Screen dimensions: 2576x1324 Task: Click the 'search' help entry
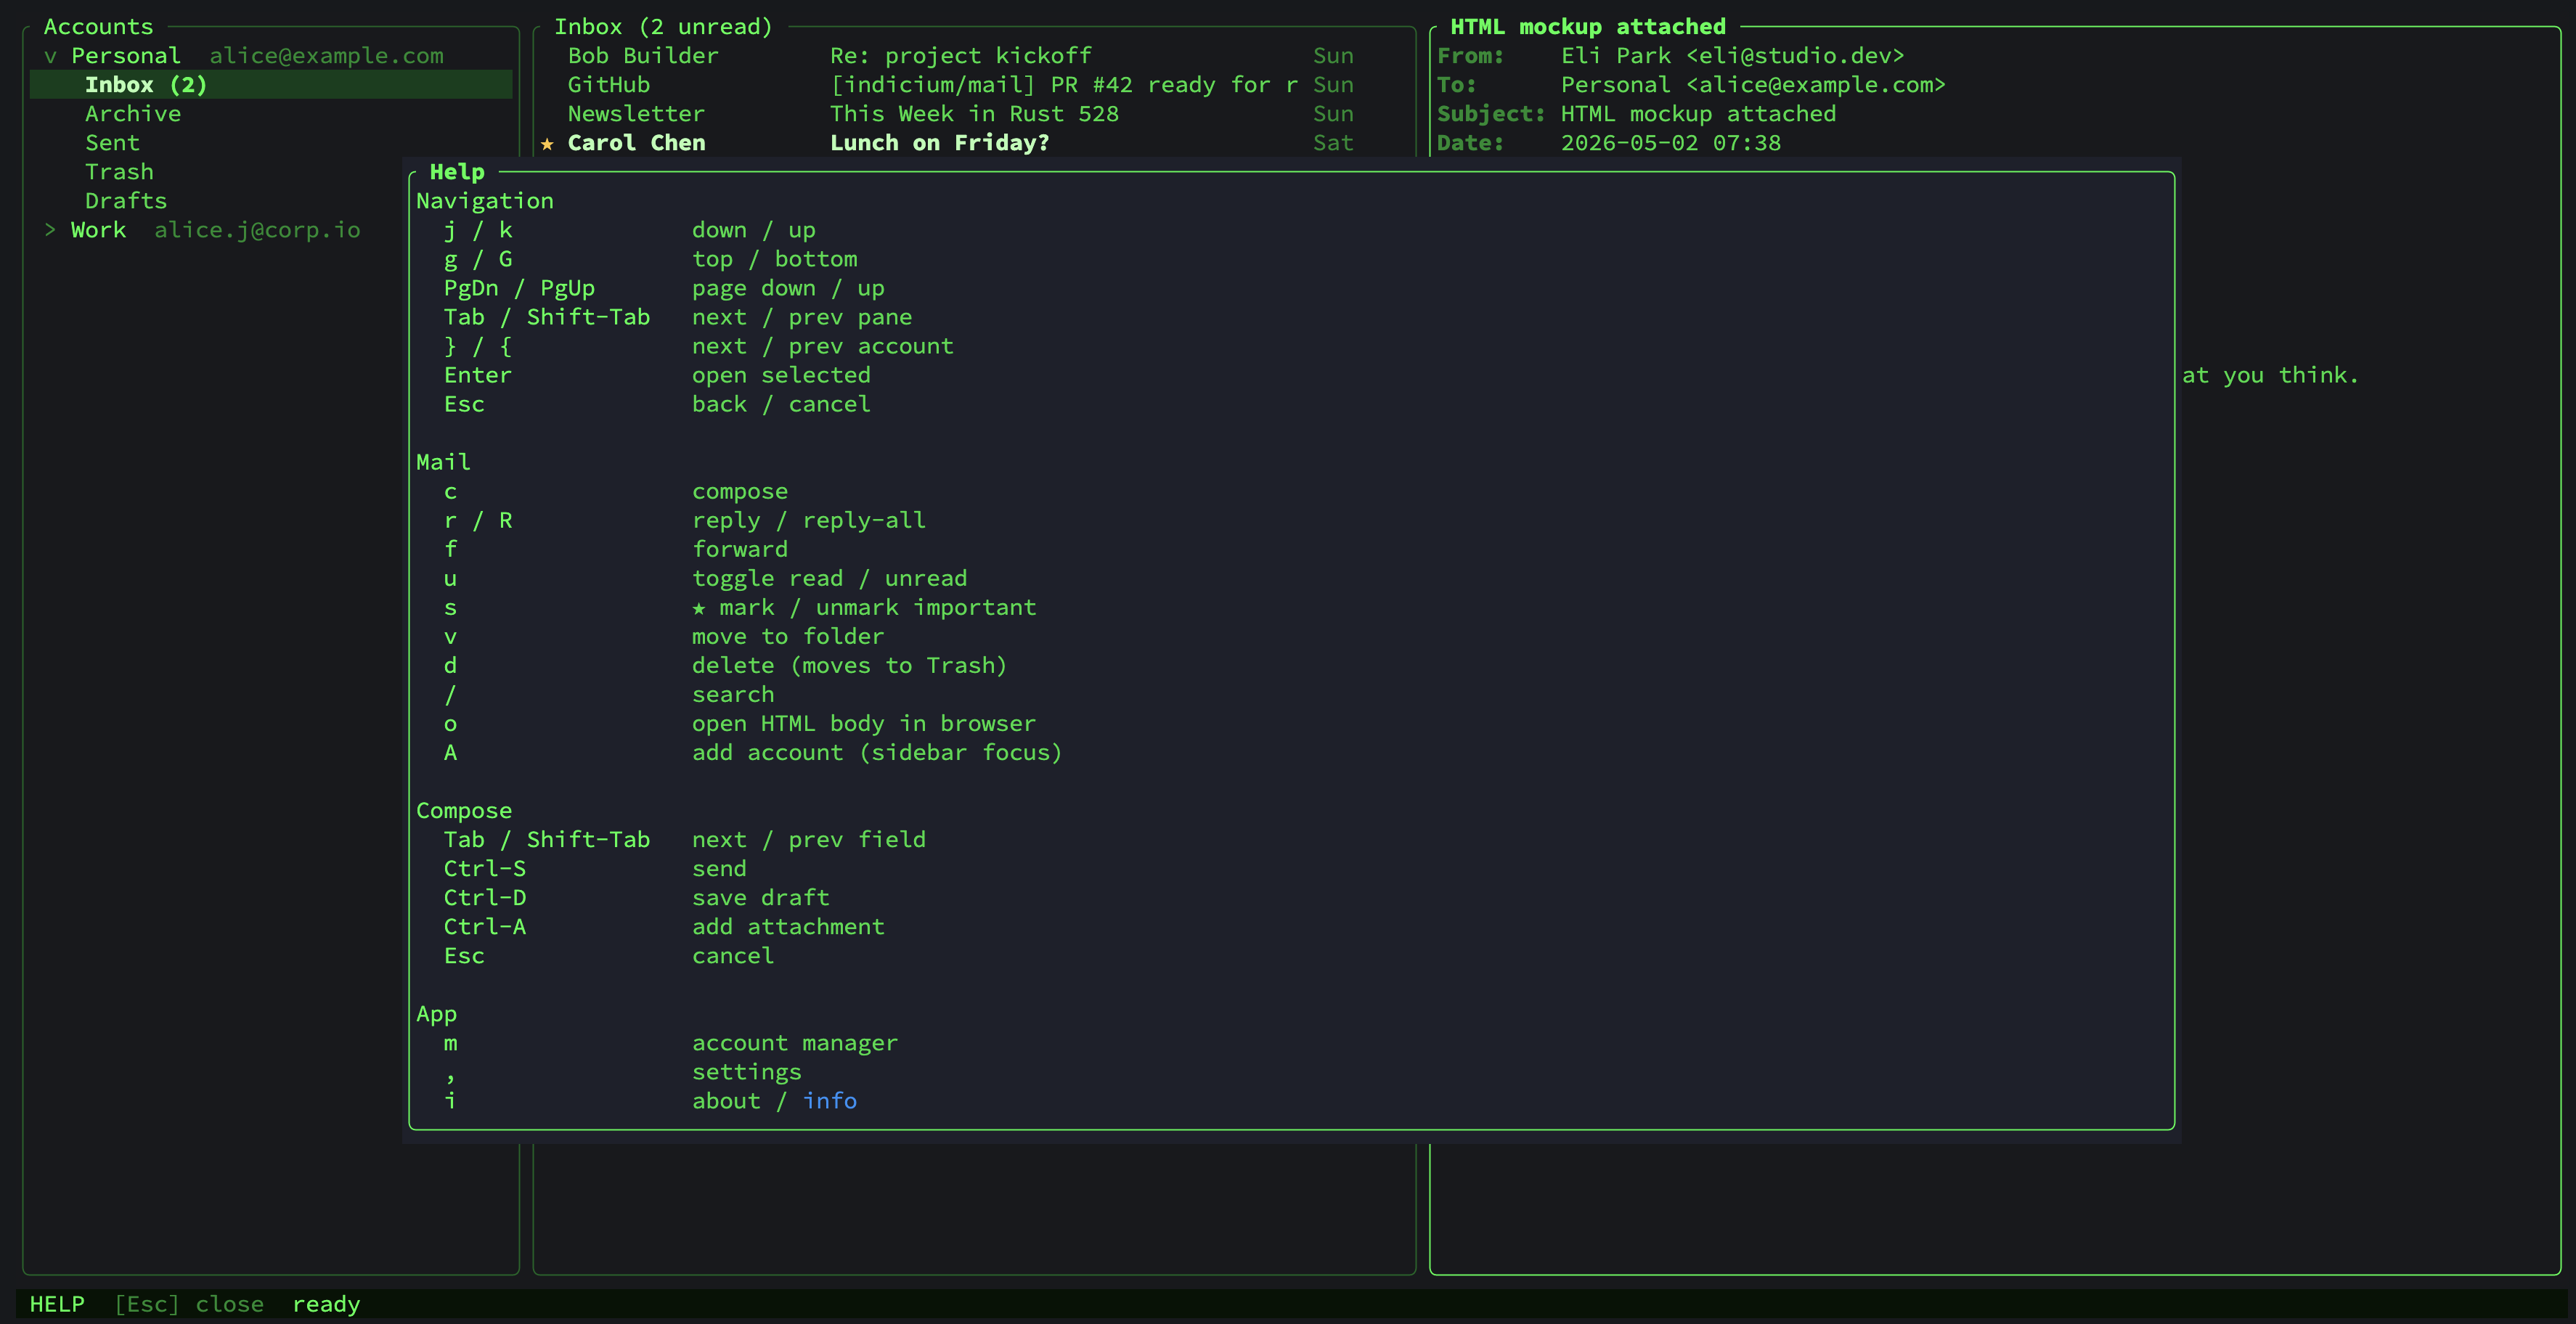(733, 695)
